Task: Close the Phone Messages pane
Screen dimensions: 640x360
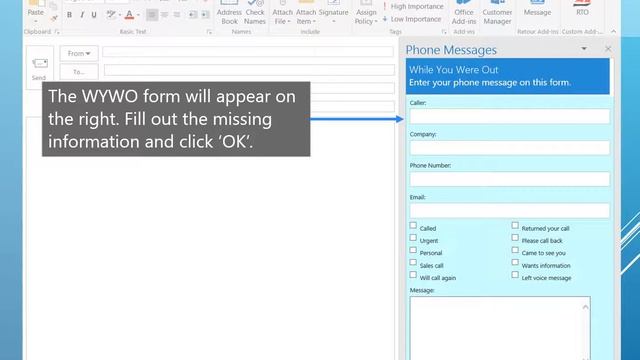Action: pos(608,49)
